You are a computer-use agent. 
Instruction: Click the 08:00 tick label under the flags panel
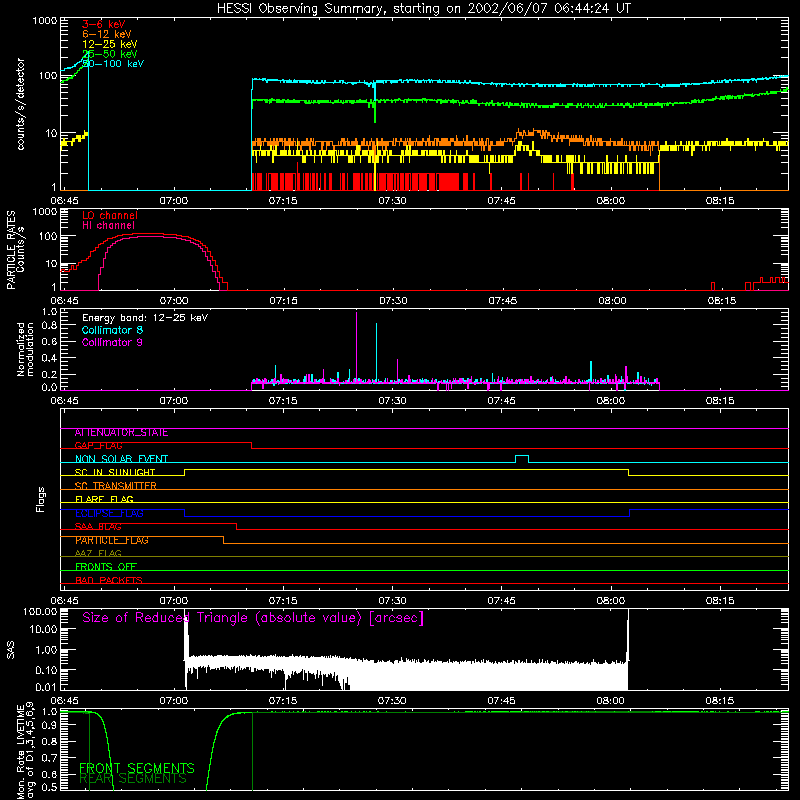611,601
